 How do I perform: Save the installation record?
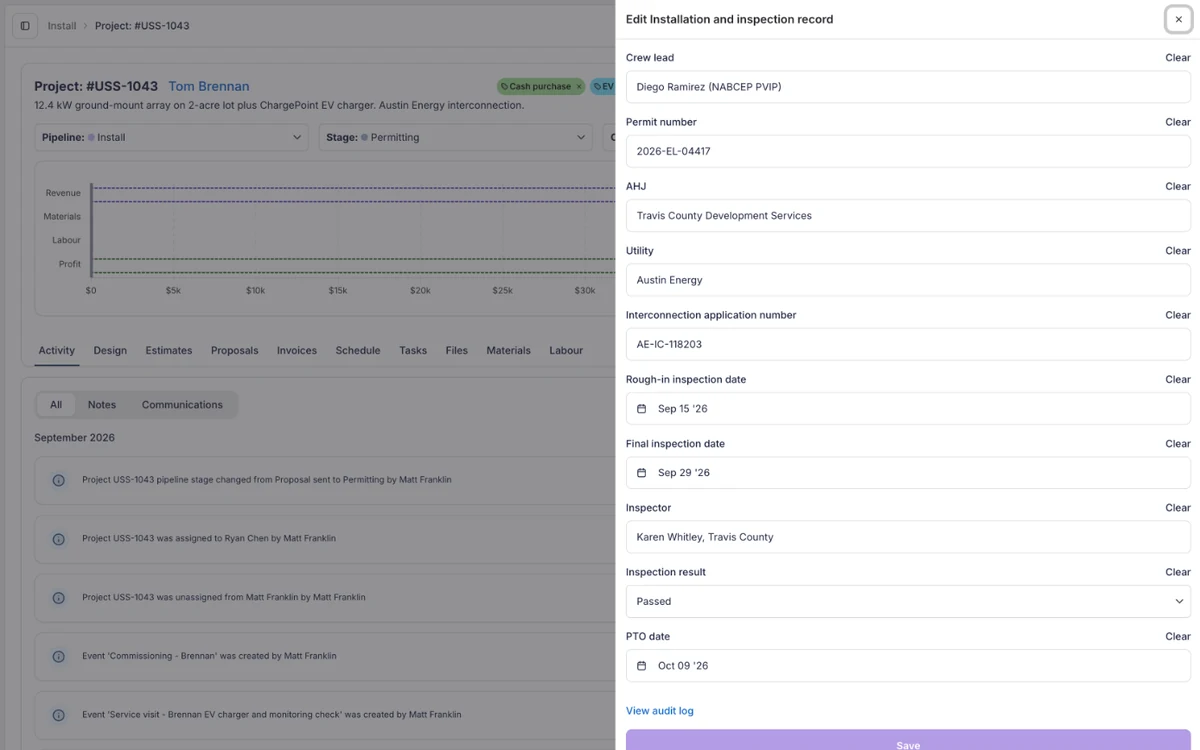click(x=908, y=741)
